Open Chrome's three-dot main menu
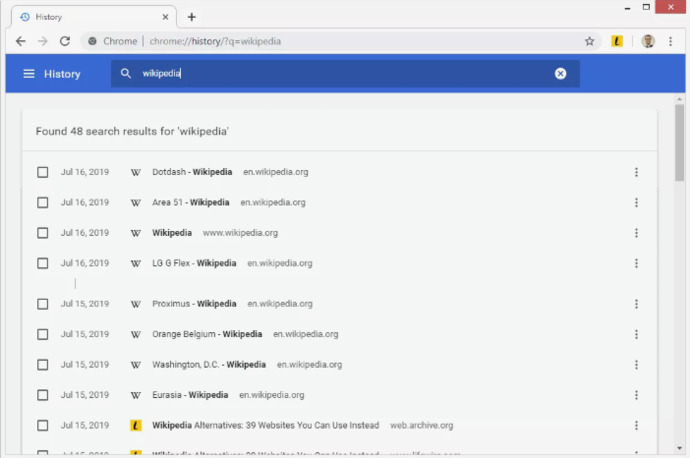The image size is (690, 458). pos(670,41)
